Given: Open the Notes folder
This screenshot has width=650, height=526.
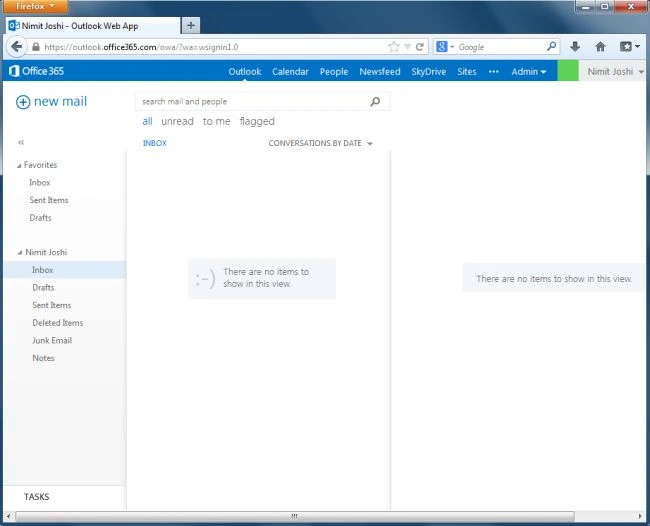Looking at the screenshot, I should 44,358.
